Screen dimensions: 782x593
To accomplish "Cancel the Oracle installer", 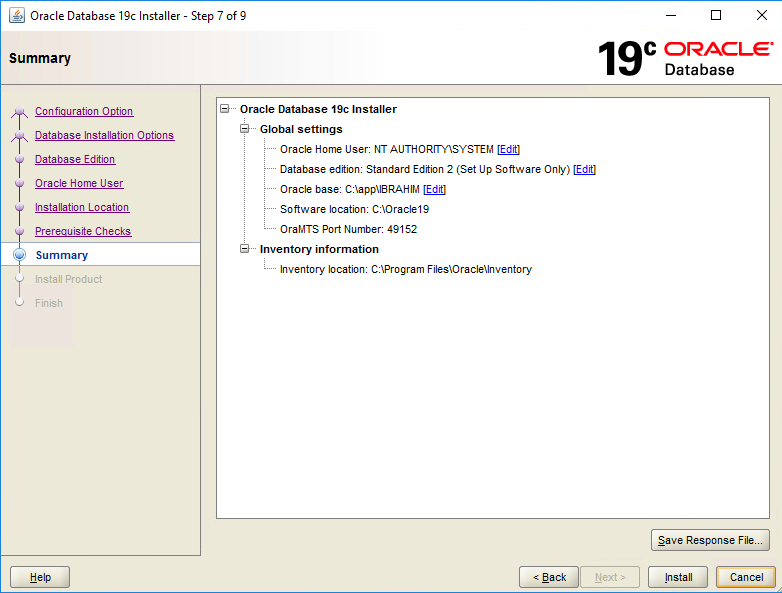I will [x=746, y=577].
